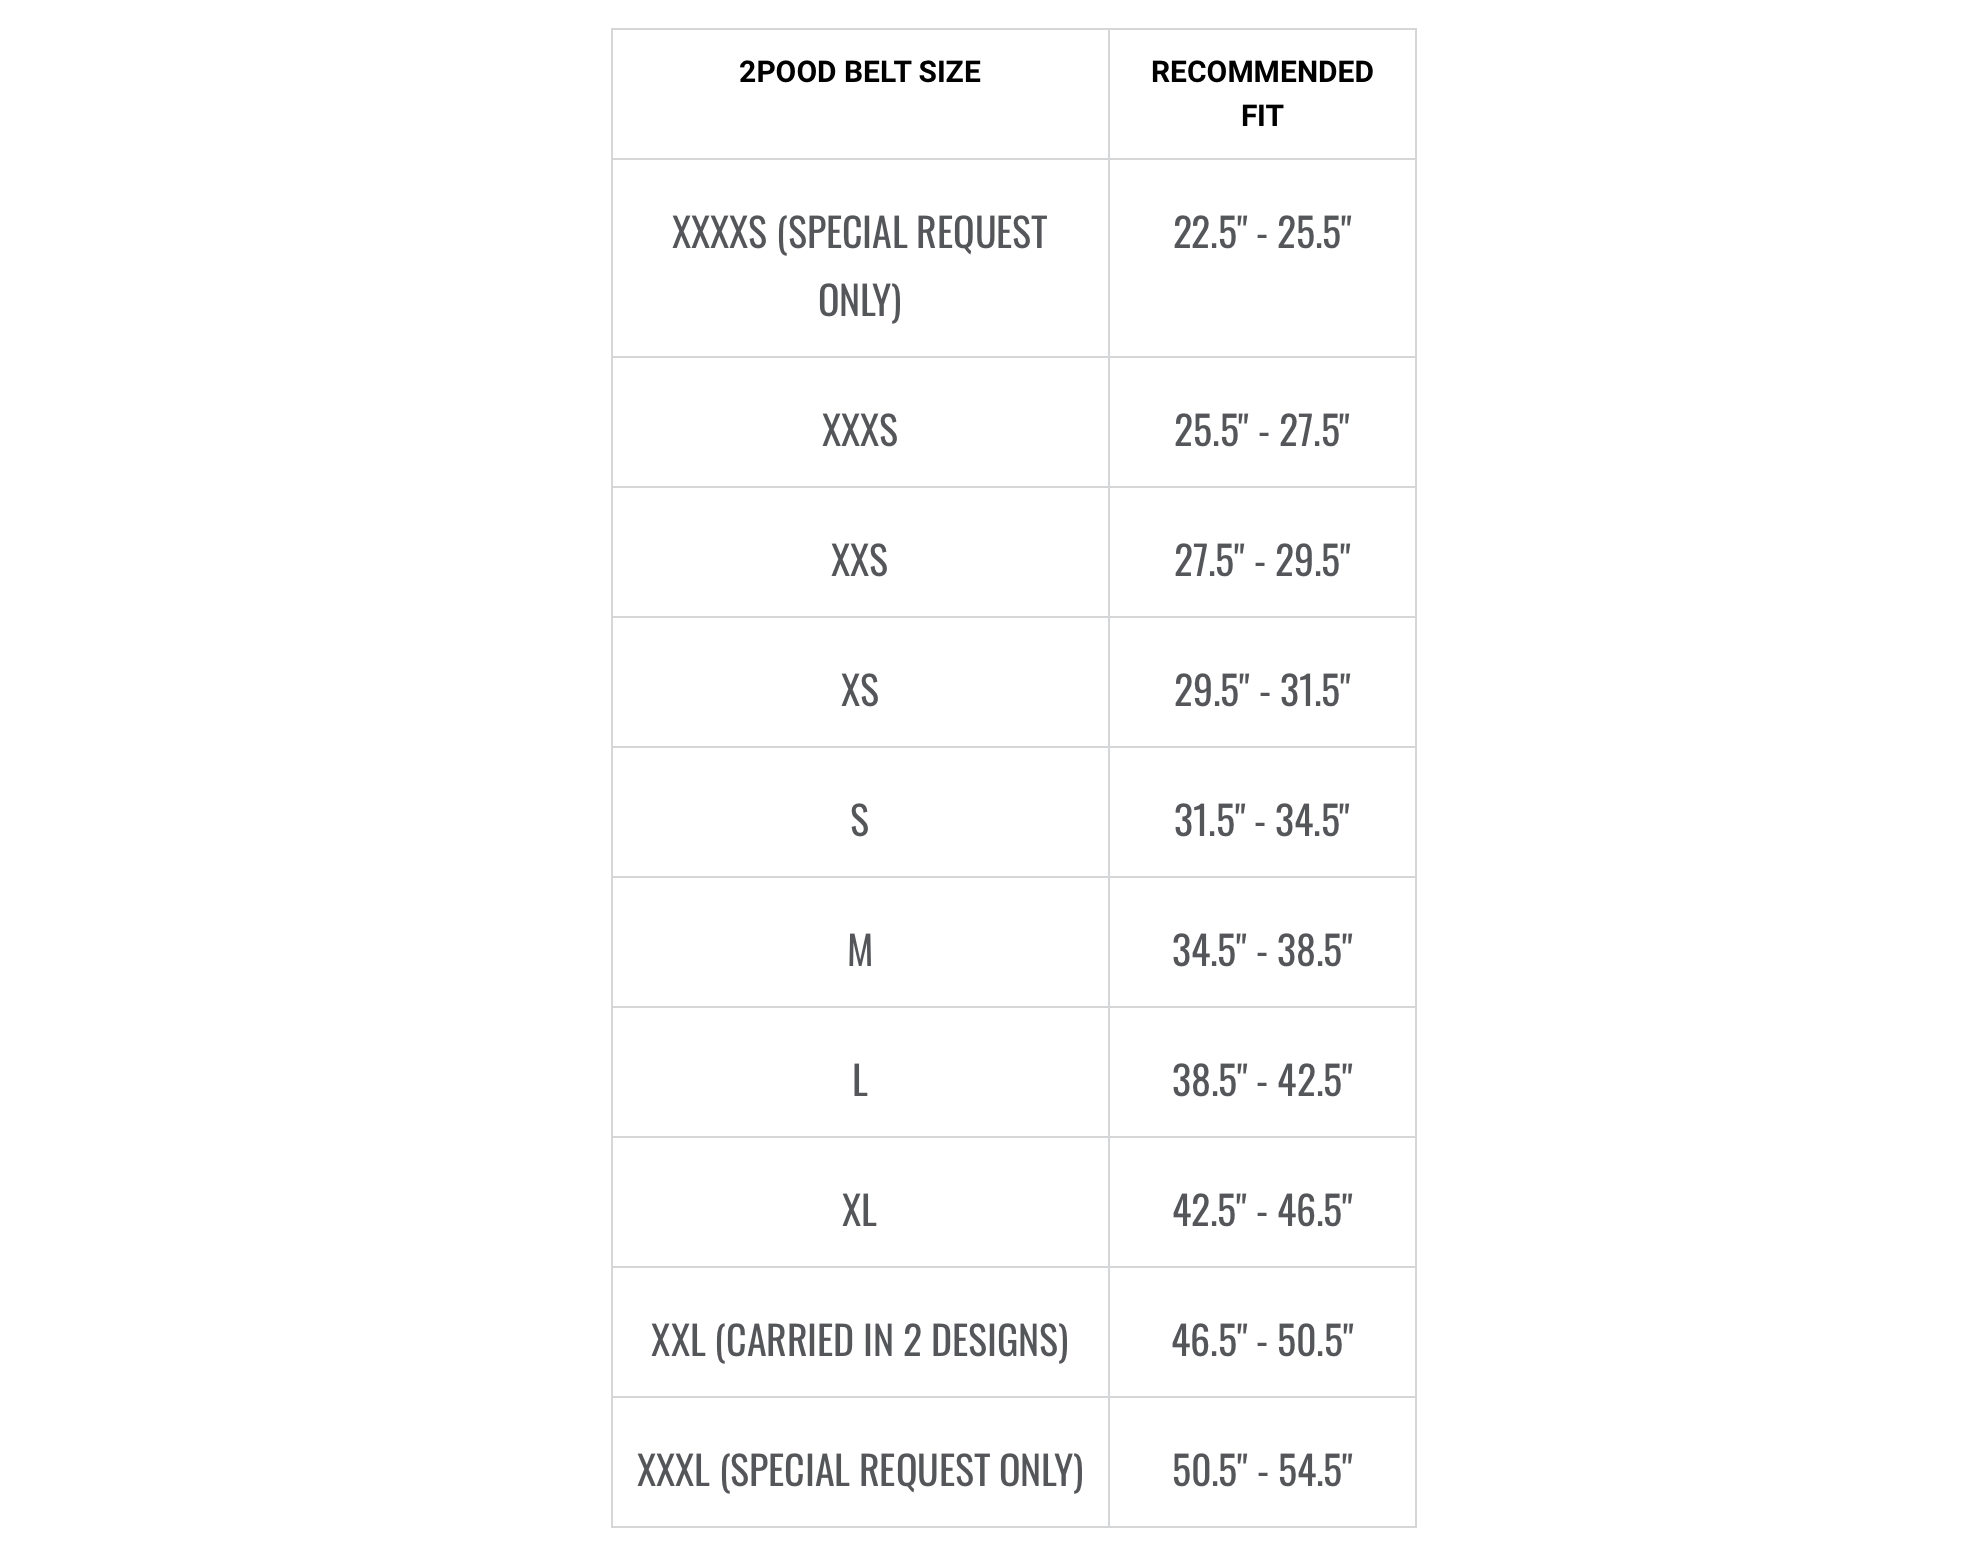Click the 27.5" - 29.5" fit range

coord(1262,561)
